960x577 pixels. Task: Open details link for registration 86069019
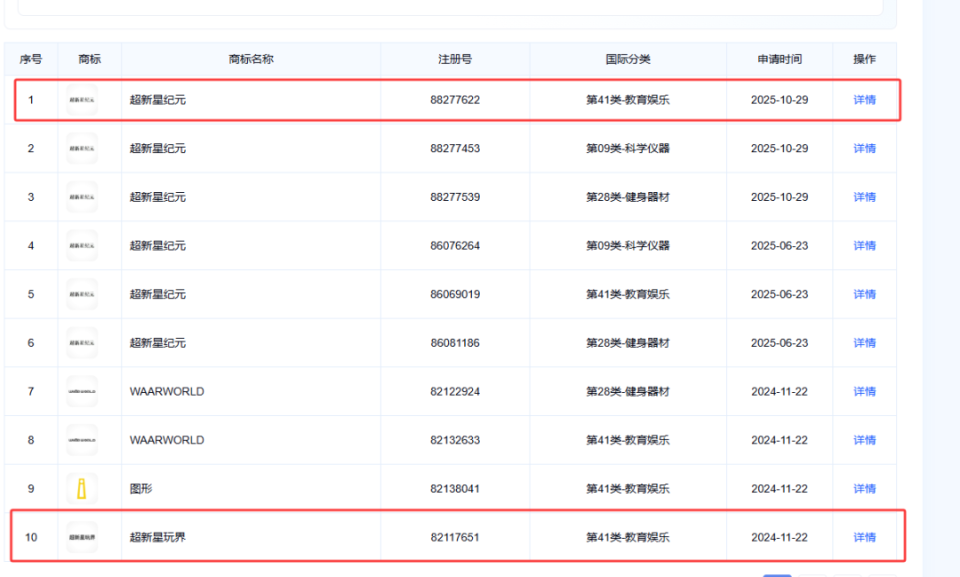[x=864, y=294]
